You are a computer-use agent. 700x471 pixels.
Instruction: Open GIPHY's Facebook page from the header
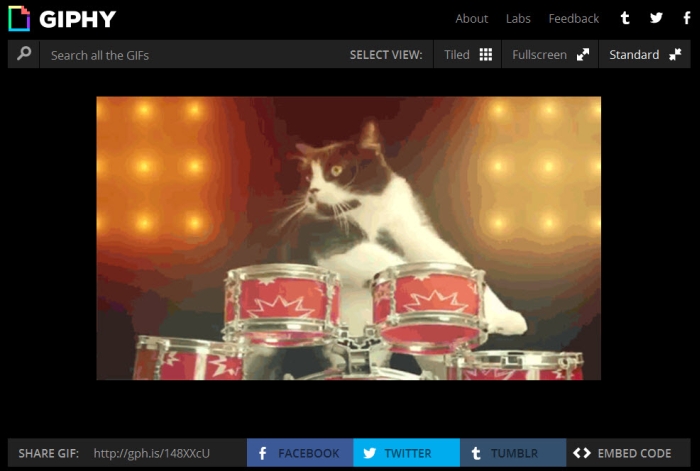click(687, 18)
